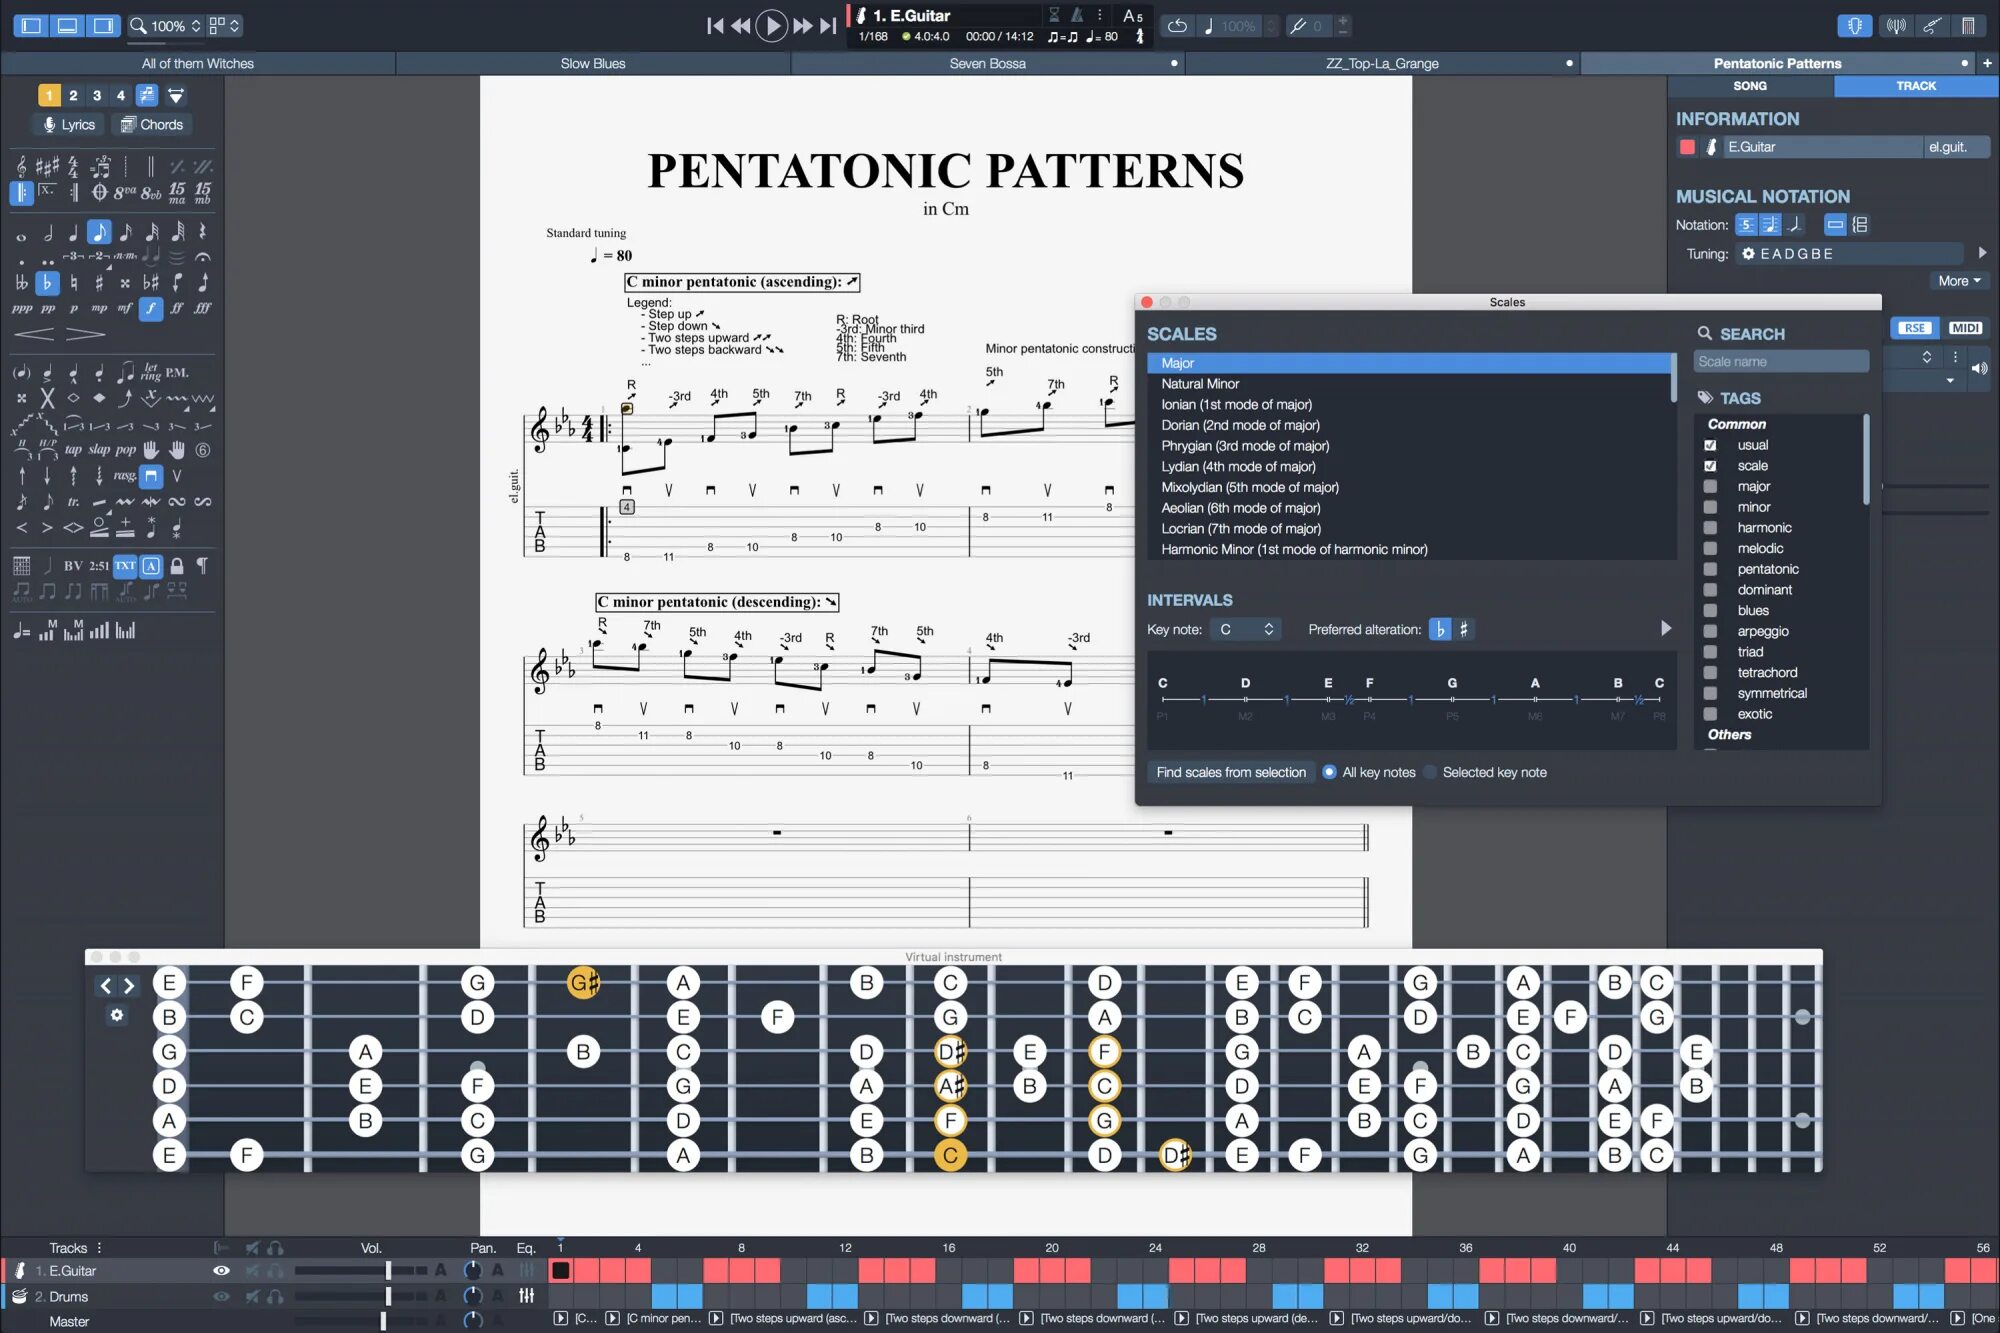Image resolution: width=2000 pixels, height=1333 pixels.
Task: Open the Lyrics panel
Action: (68, 125)
